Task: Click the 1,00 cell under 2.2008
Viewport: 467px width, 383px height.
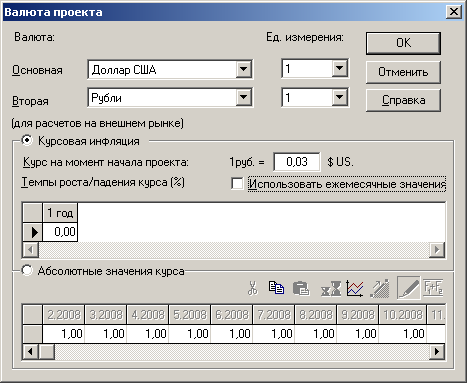Action: [x=64, y=334]
